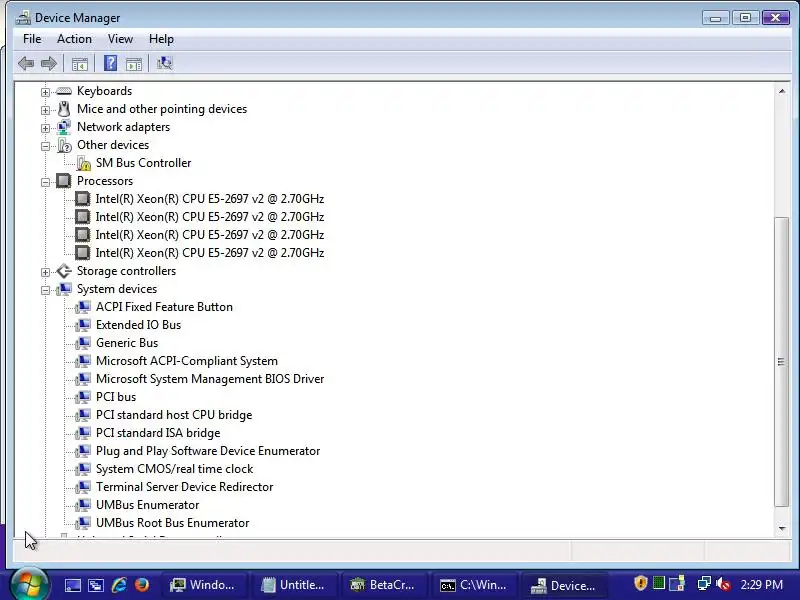Select Plug and Play Software Device Enumerator
Viewport: 800px width, 600px height.
click(208, 451)
